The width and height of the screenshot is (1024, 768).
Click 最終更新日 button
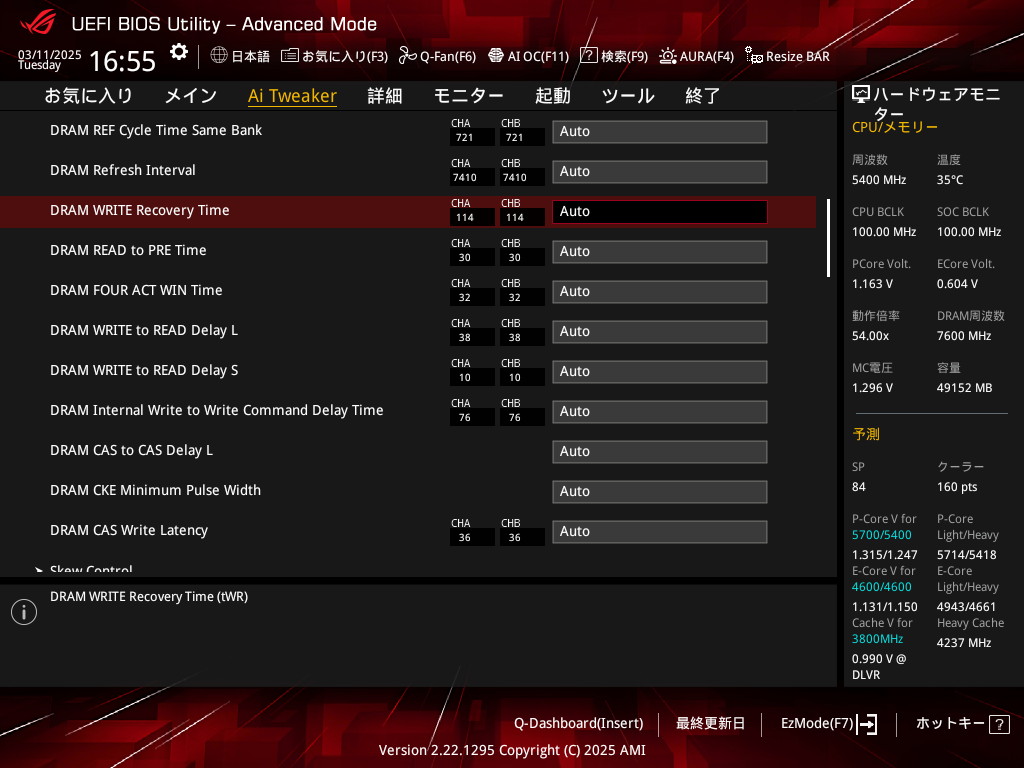(710, 724)
